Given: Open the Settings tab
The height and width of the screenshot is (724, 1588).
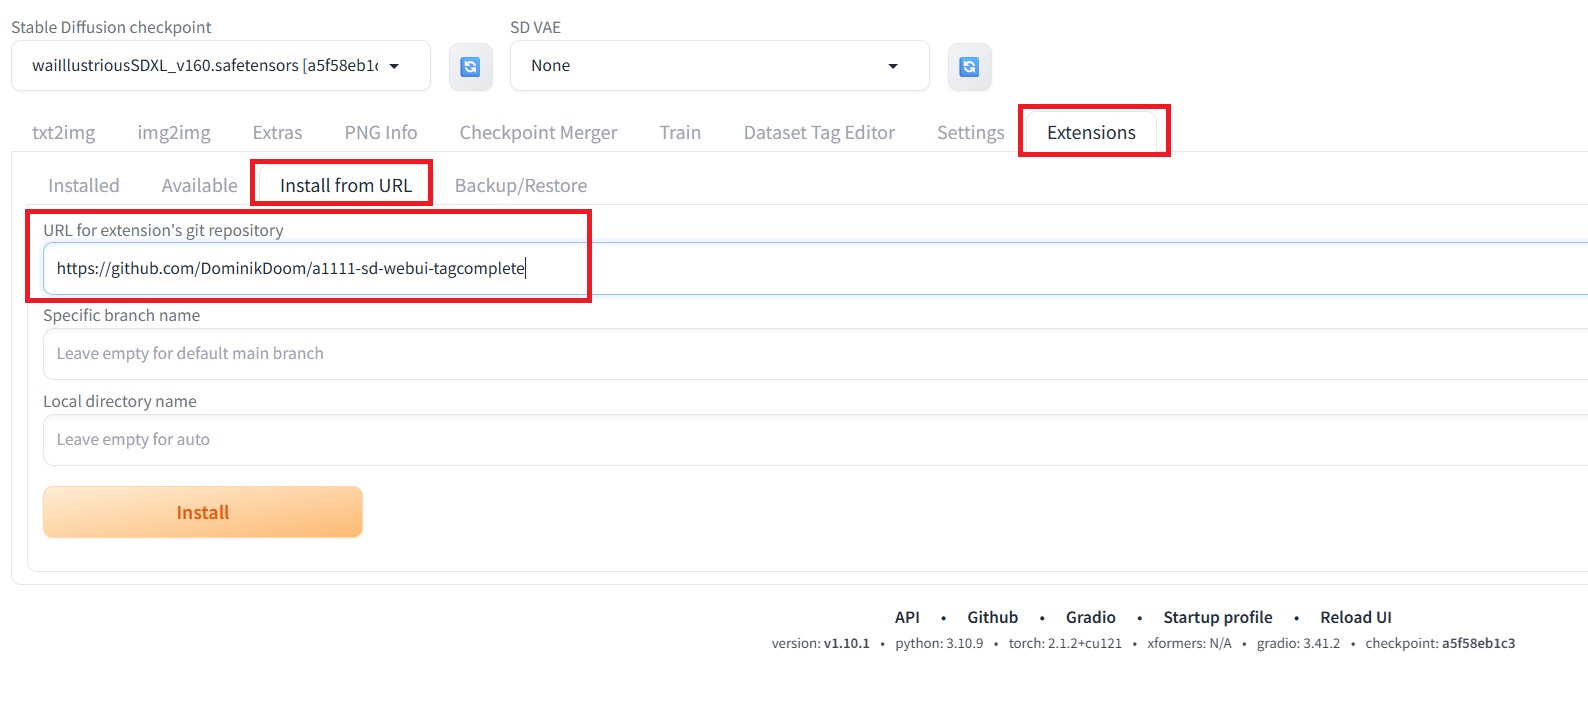Looking at the screenshot, I should click(x=970, y=133).
